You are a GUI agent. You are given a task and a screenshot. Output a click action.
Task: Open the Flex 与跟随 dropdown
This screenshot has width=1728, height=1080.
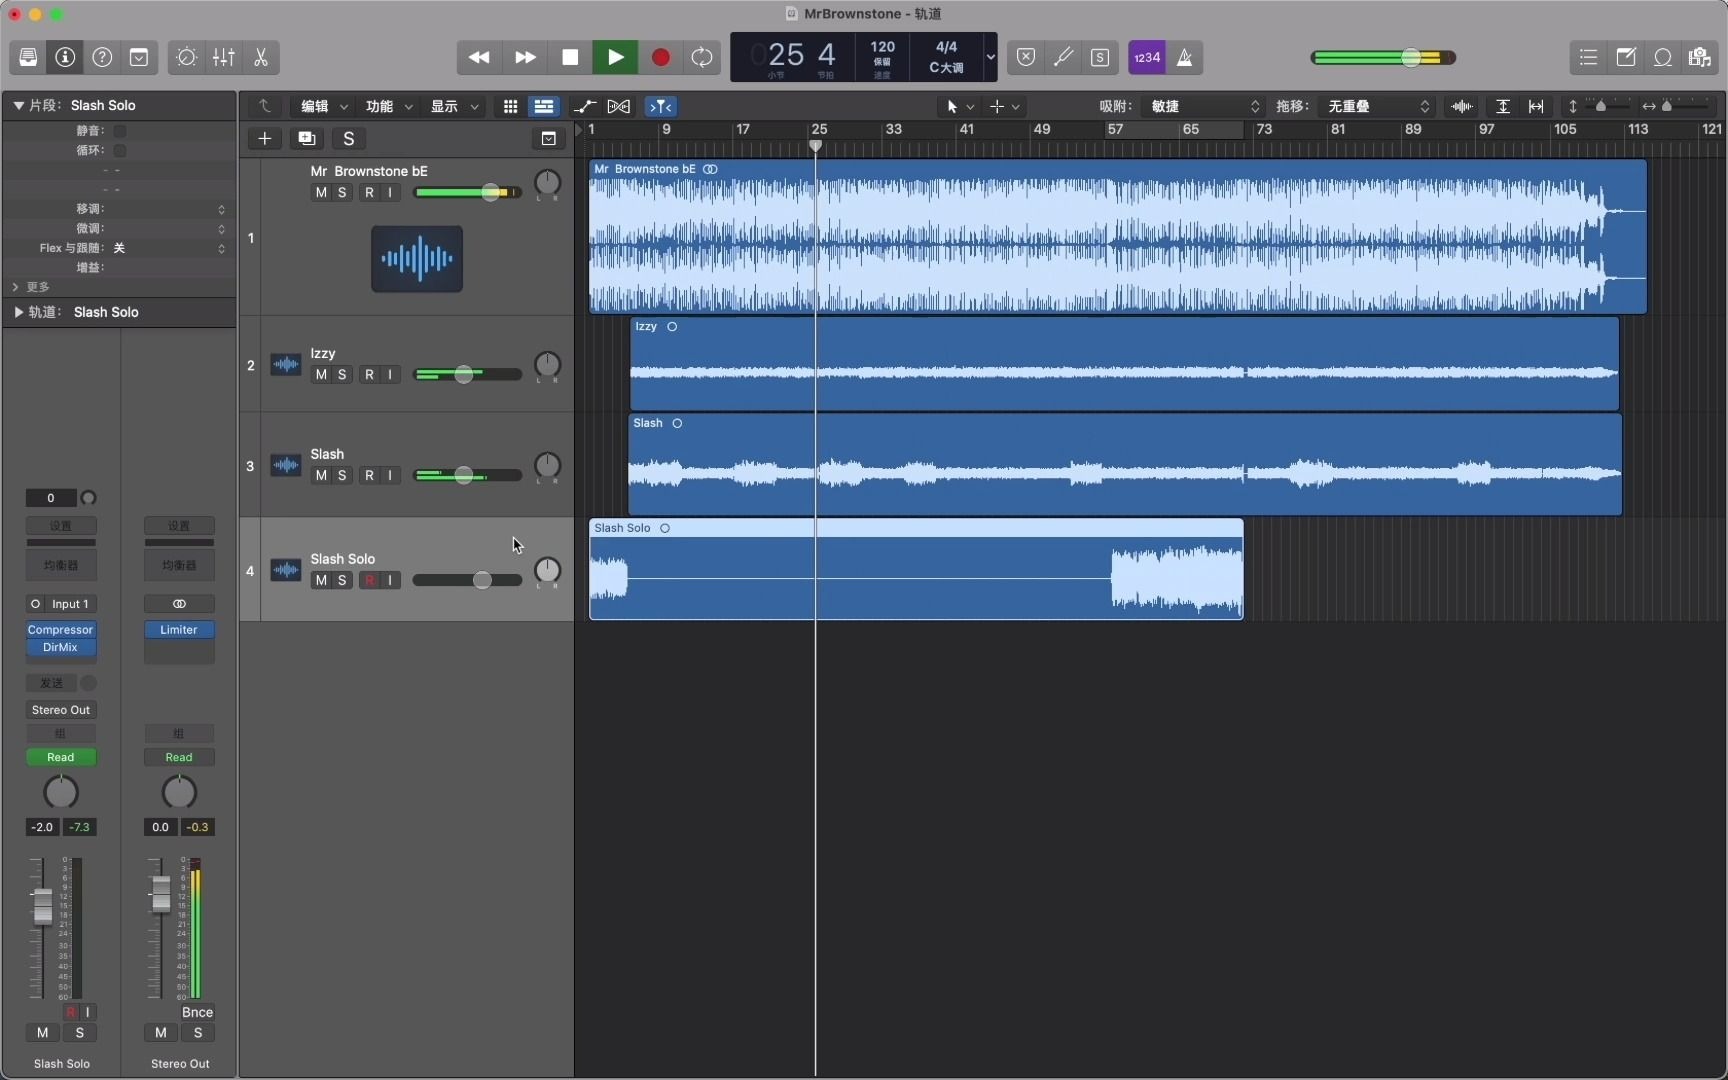tap(171, 248)
